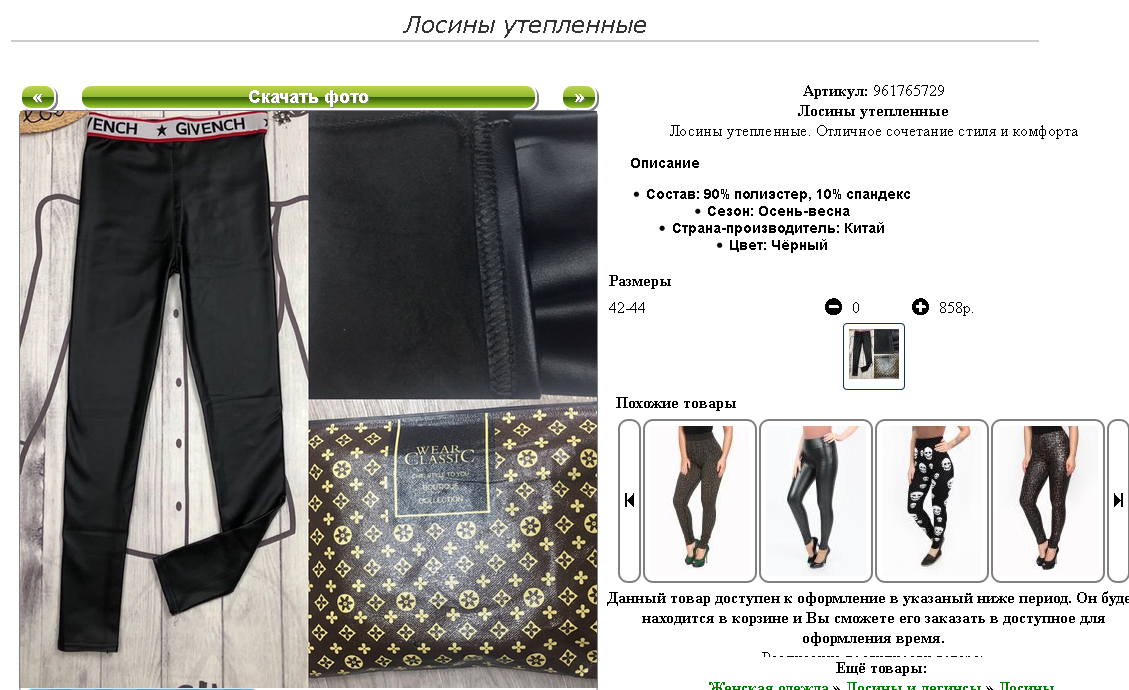The width and height of the screenshot is (1129, 690).
Task: Open the shiny black leggings similar item
Action: (x=816, y=501)
